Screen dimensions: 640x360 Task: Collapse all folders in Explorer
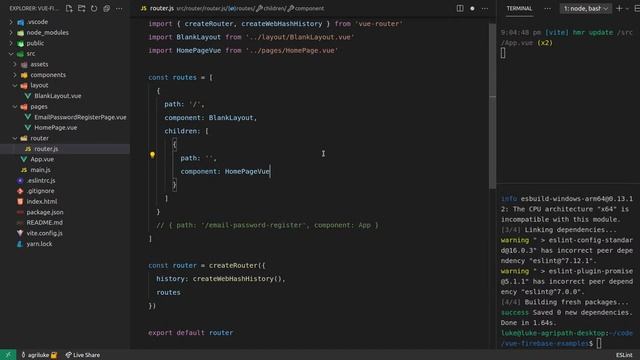107,8
